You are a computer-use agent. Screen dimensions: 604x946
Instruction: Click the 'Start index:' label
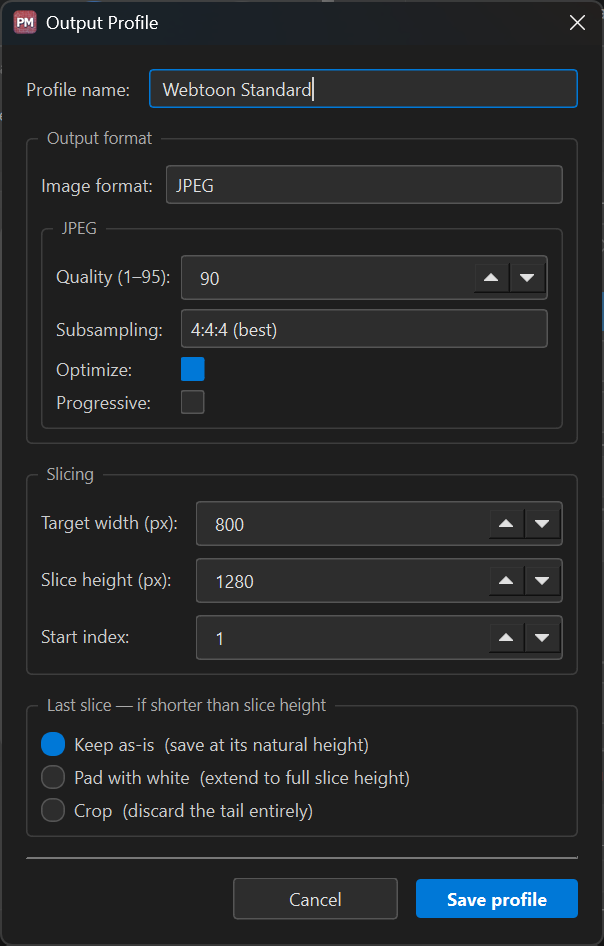point(85,637)
